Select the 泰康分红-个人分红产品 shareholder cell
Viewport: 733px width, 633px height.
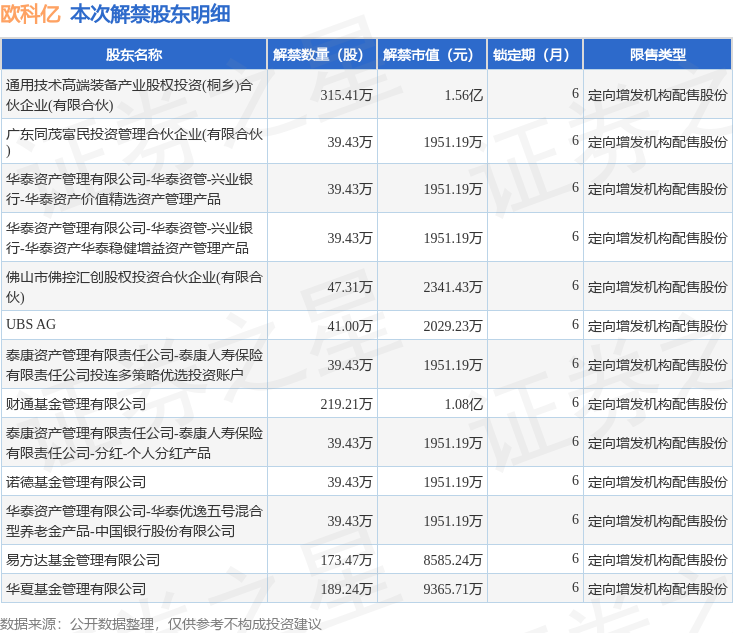(134, 442)
